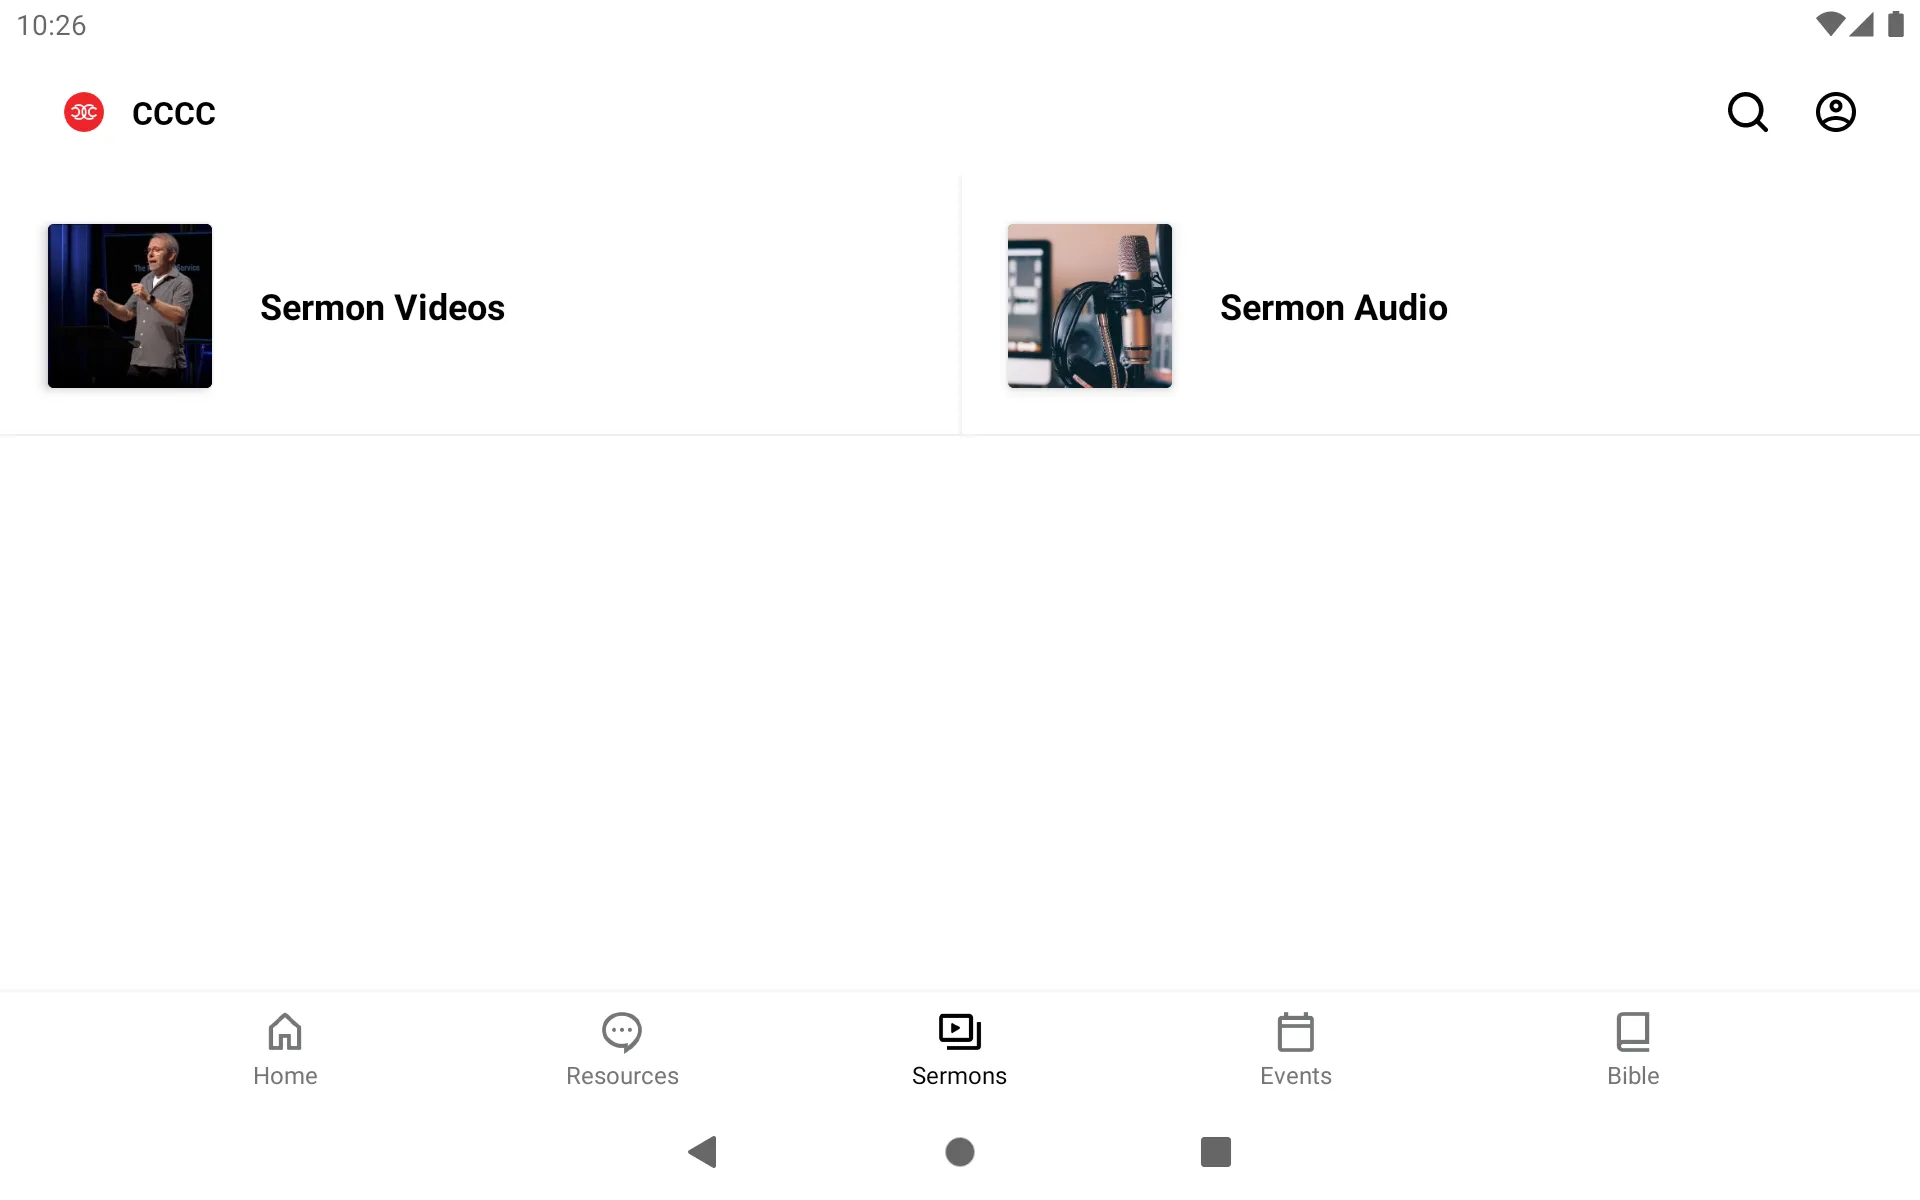The width and height of the screenshot is (1920, 1200).
Task: Select Sermons tab
Action: (959, 1048)
